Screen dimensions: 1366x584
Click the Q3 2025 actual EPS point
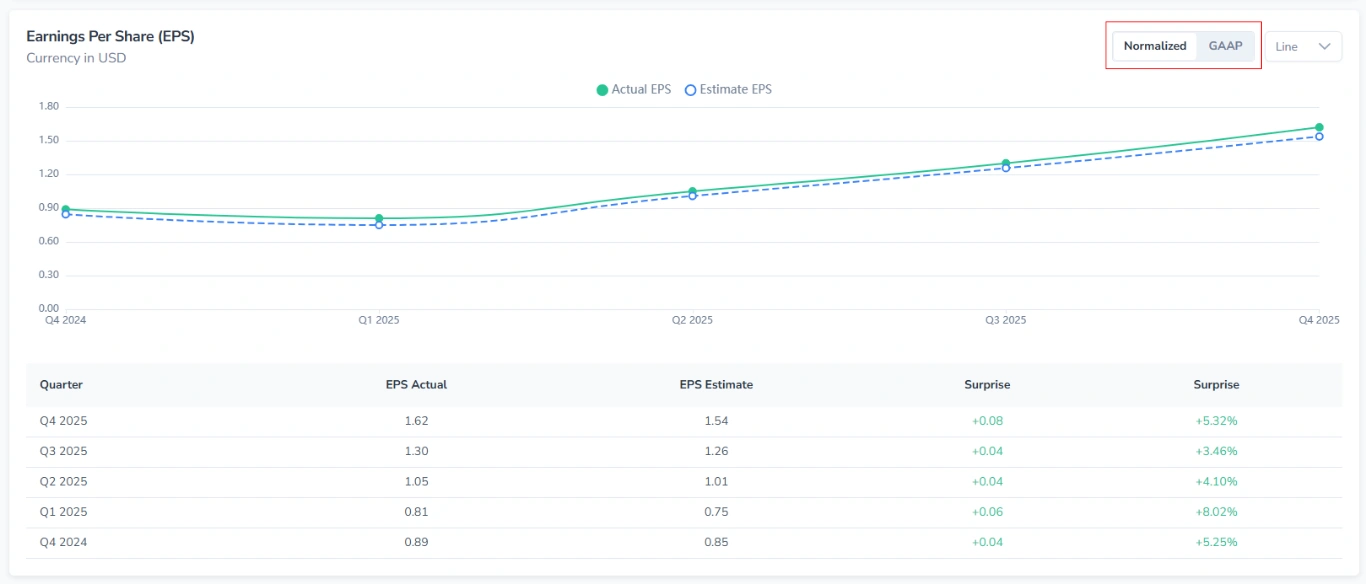point(1007,160)
